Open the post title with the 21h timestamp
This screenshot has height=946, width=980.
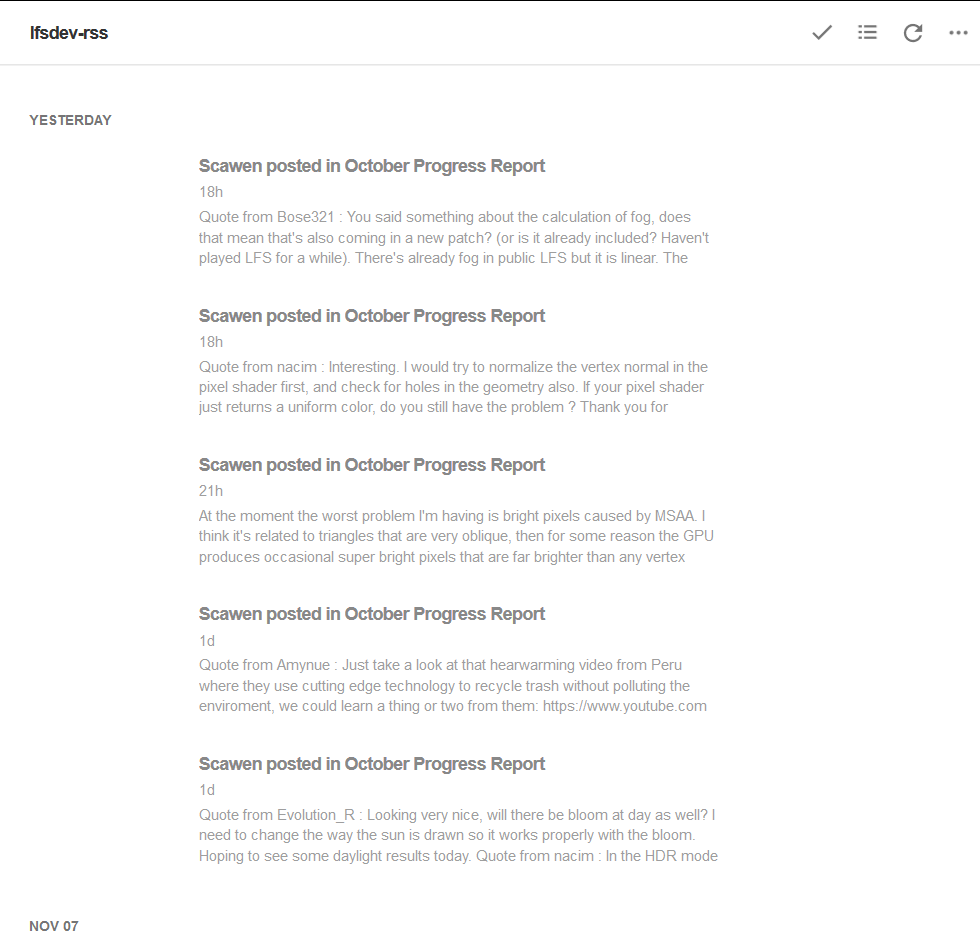point(372,465)
